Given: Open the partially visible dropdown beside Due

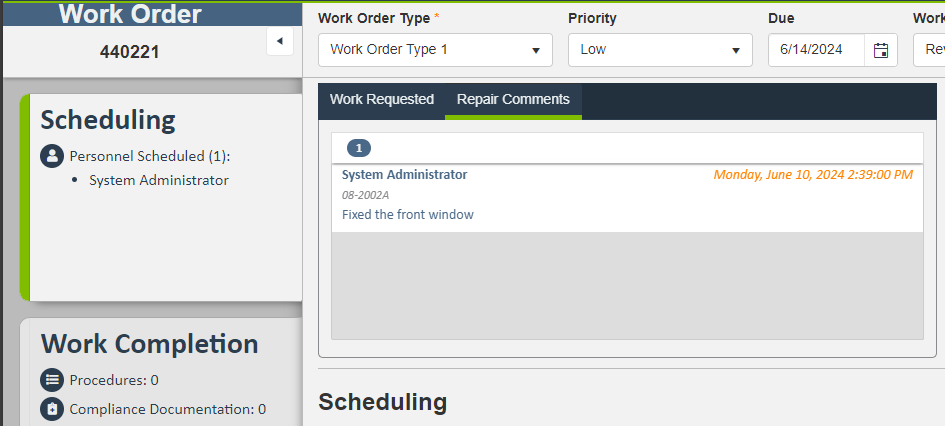Looking at the screenshot, I should pyautogui.click(x=930, y=49).
